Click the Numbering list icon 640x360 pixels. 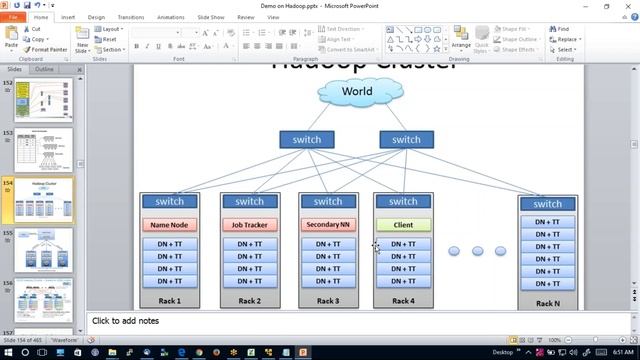point(263,33)
